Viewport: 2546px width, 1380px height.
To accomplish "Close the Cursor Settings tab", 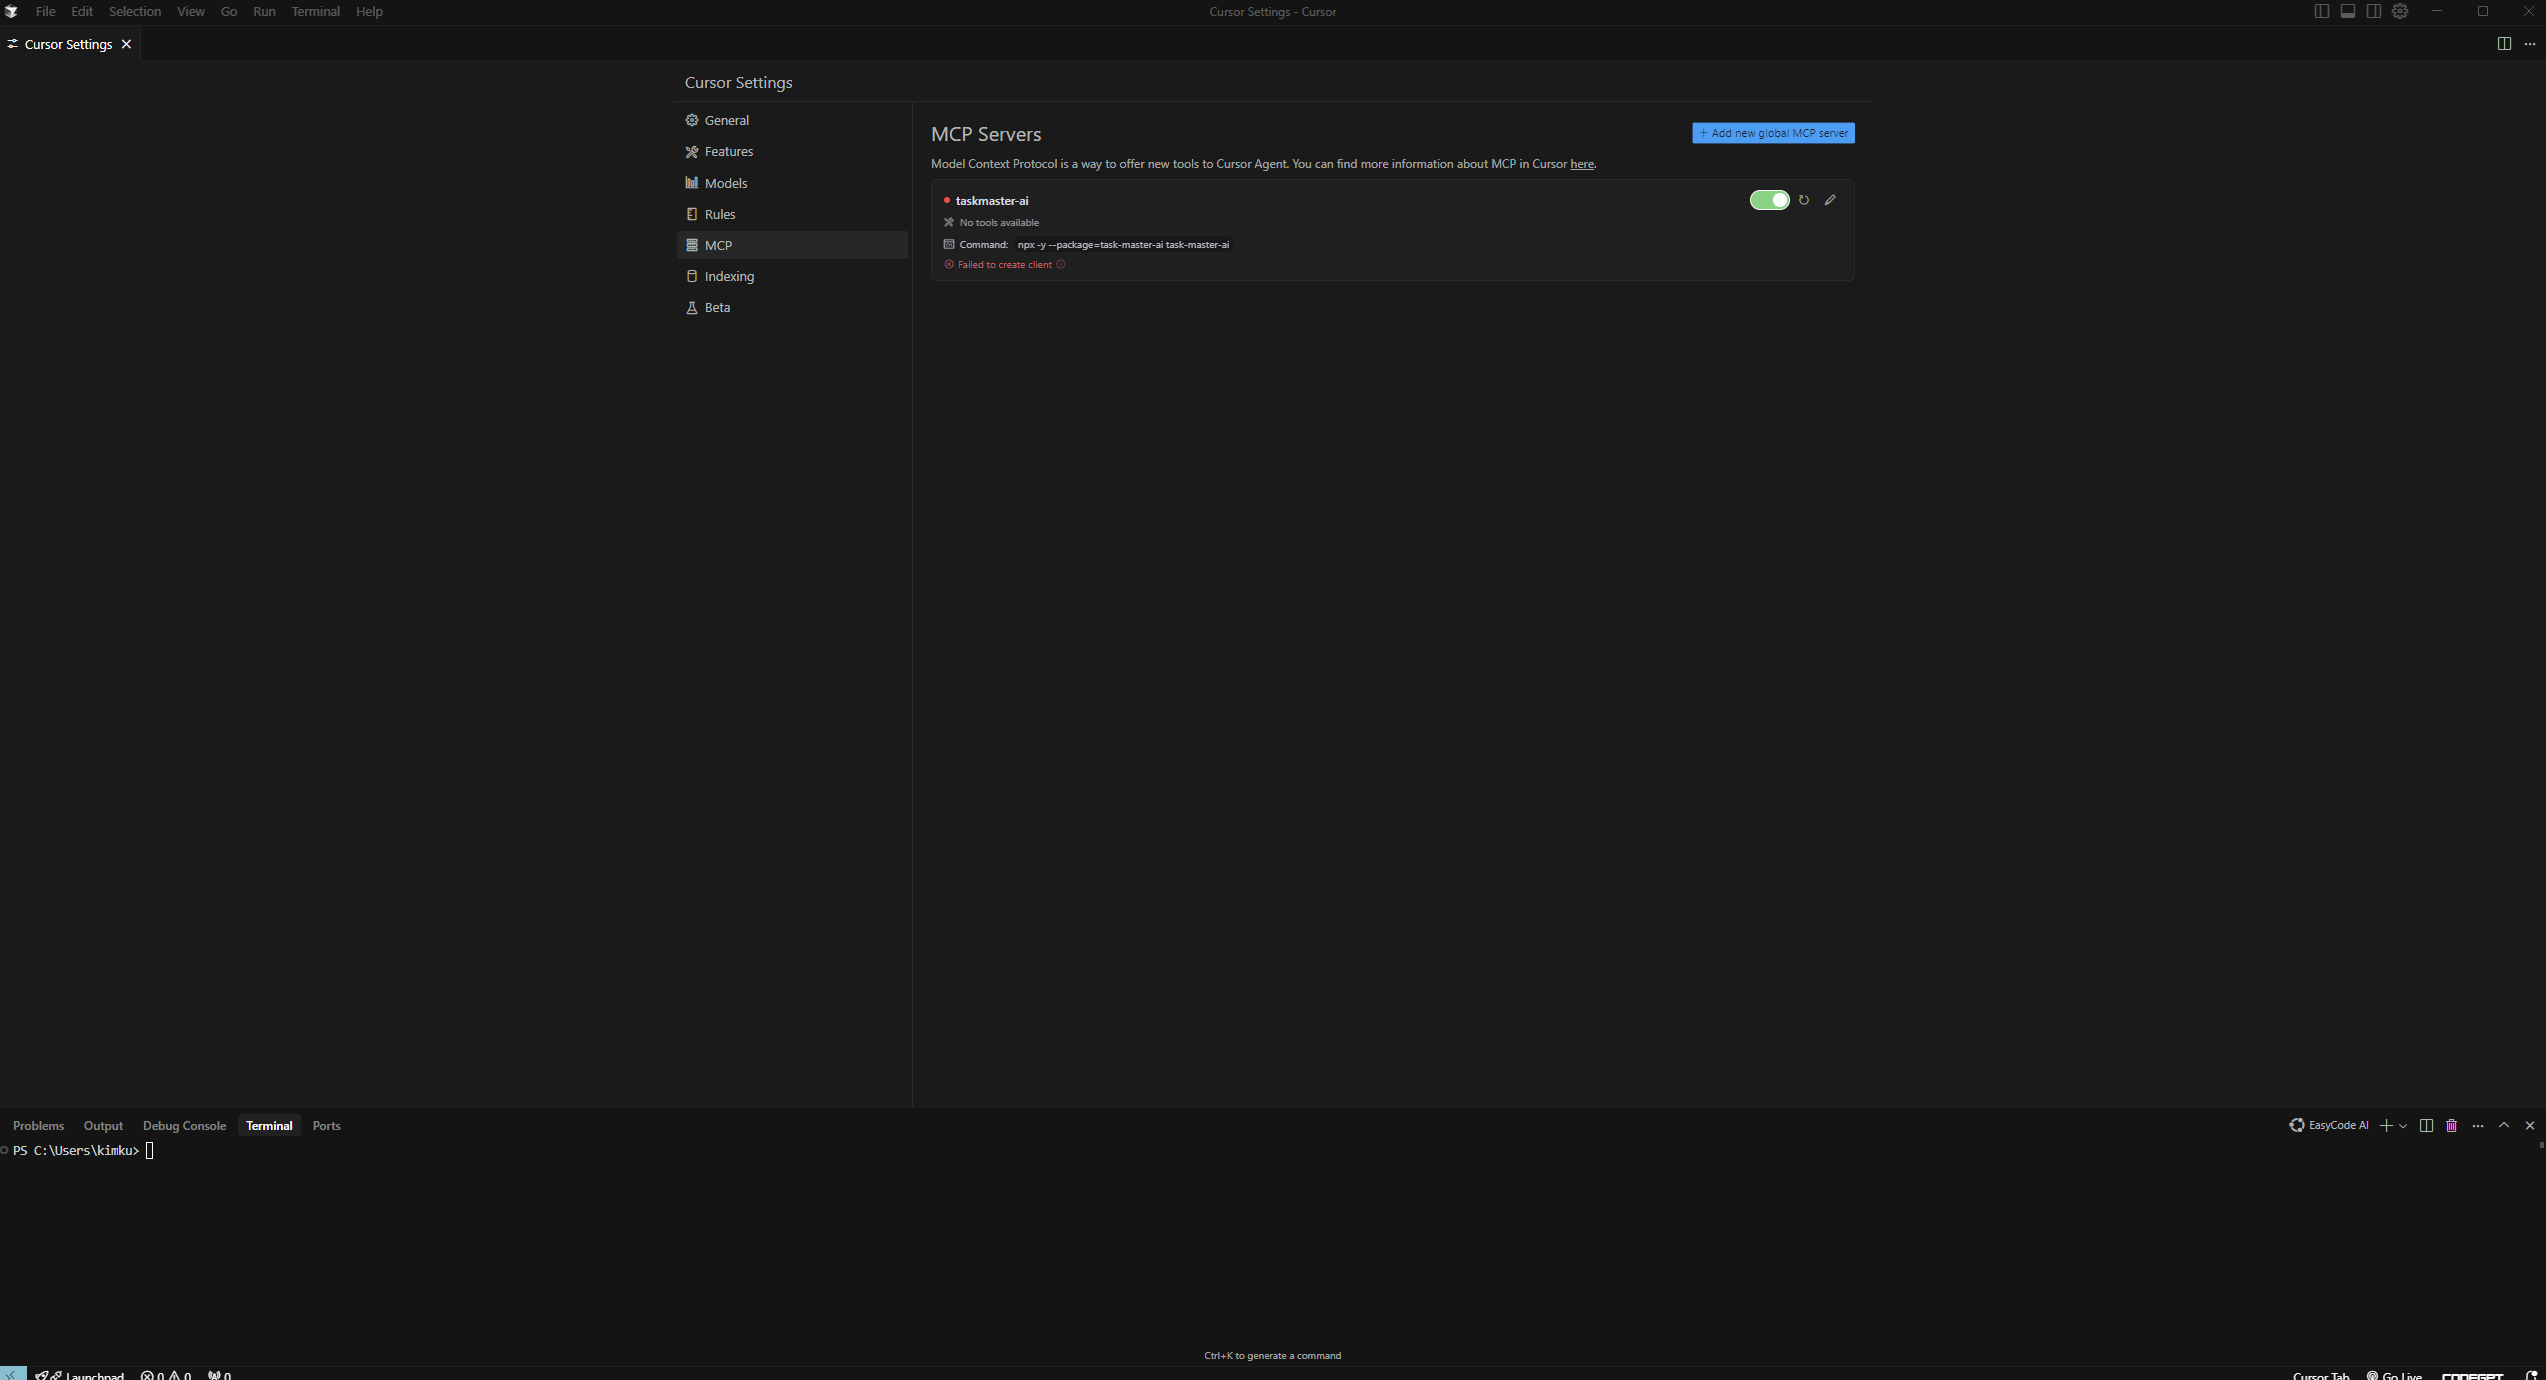I will pos(126,44).
